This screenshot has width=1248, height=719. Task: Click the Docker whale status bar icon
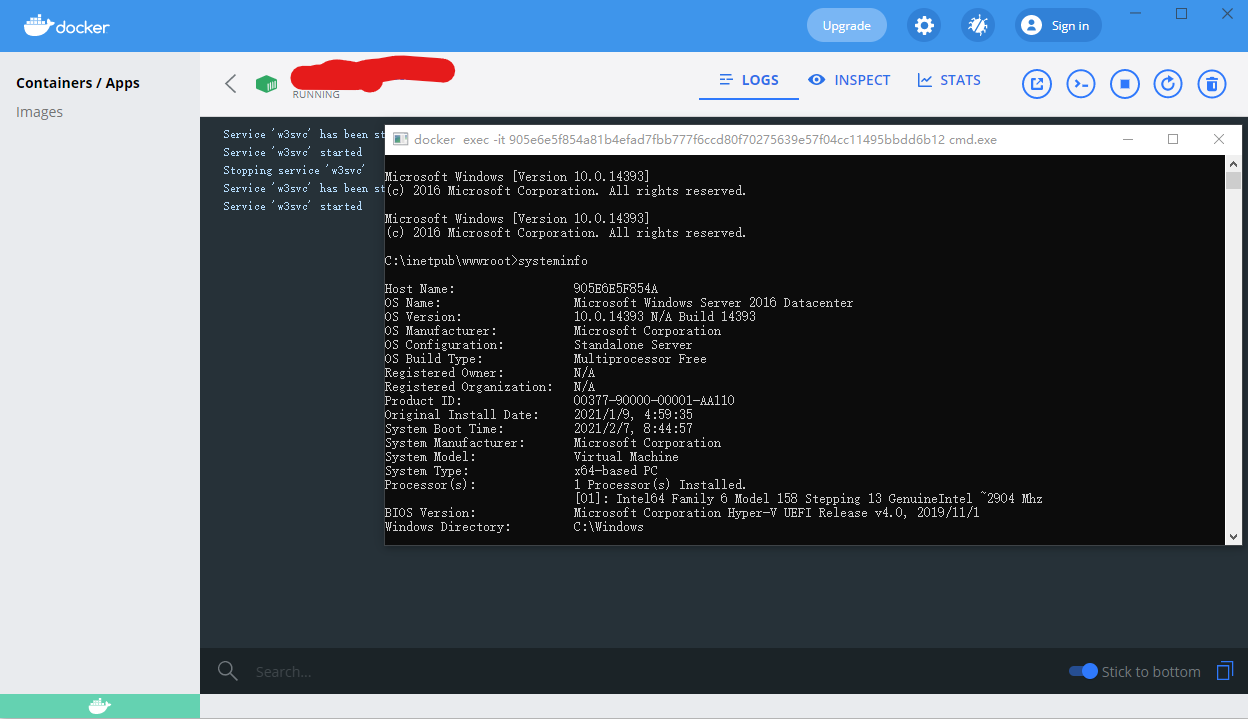point(100,706)
